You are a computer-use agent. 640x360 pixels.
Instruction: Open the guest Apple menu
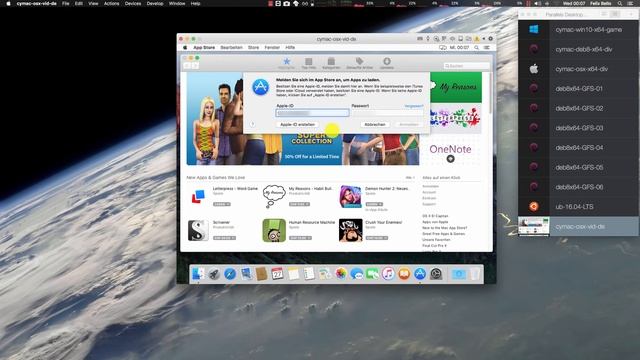185,48
